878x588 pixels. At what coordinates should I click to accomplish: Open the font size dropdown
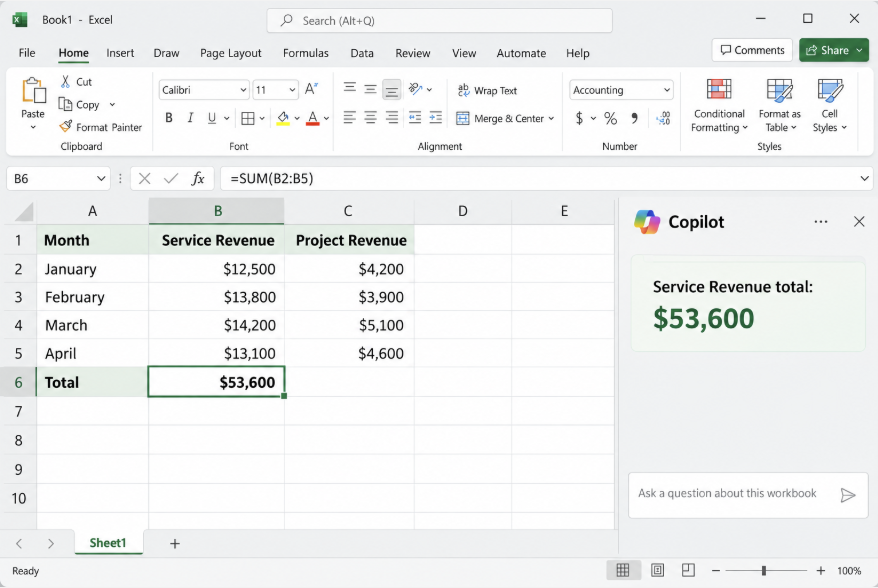point(292,90)
